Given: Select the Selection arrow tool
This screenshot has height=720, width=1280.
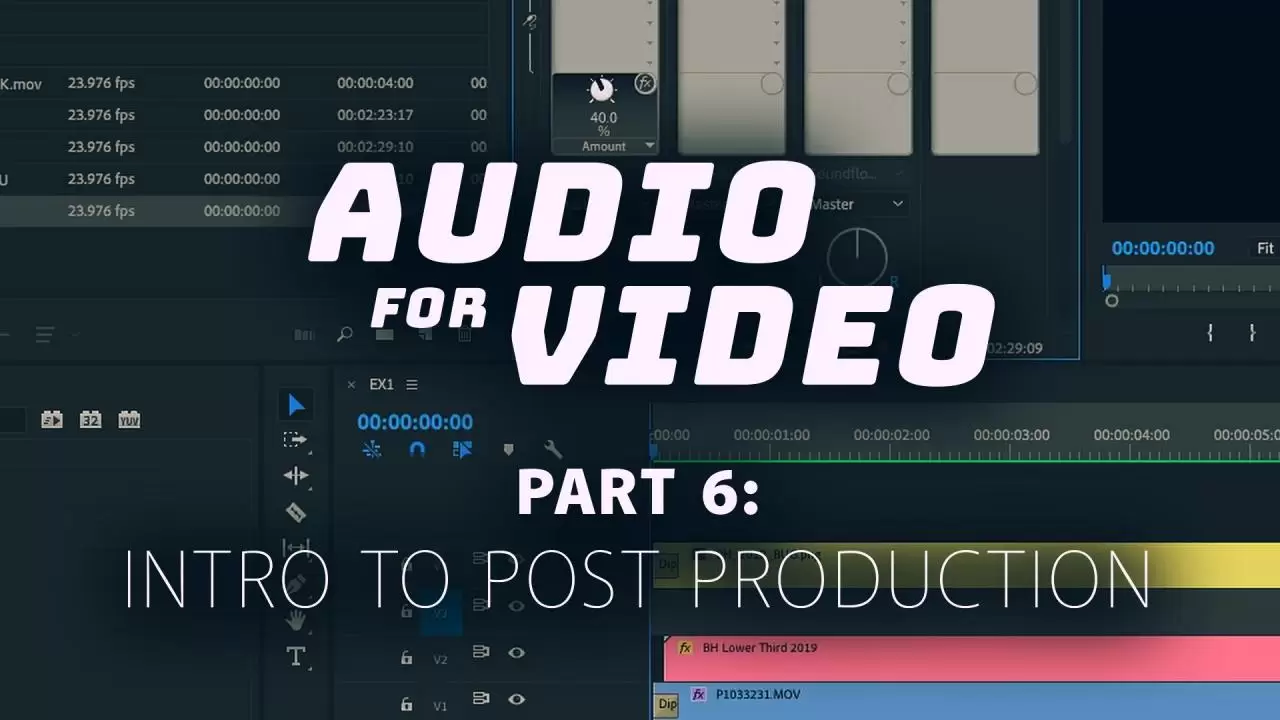Looking at the screenshot, I should tap(297, 405).
